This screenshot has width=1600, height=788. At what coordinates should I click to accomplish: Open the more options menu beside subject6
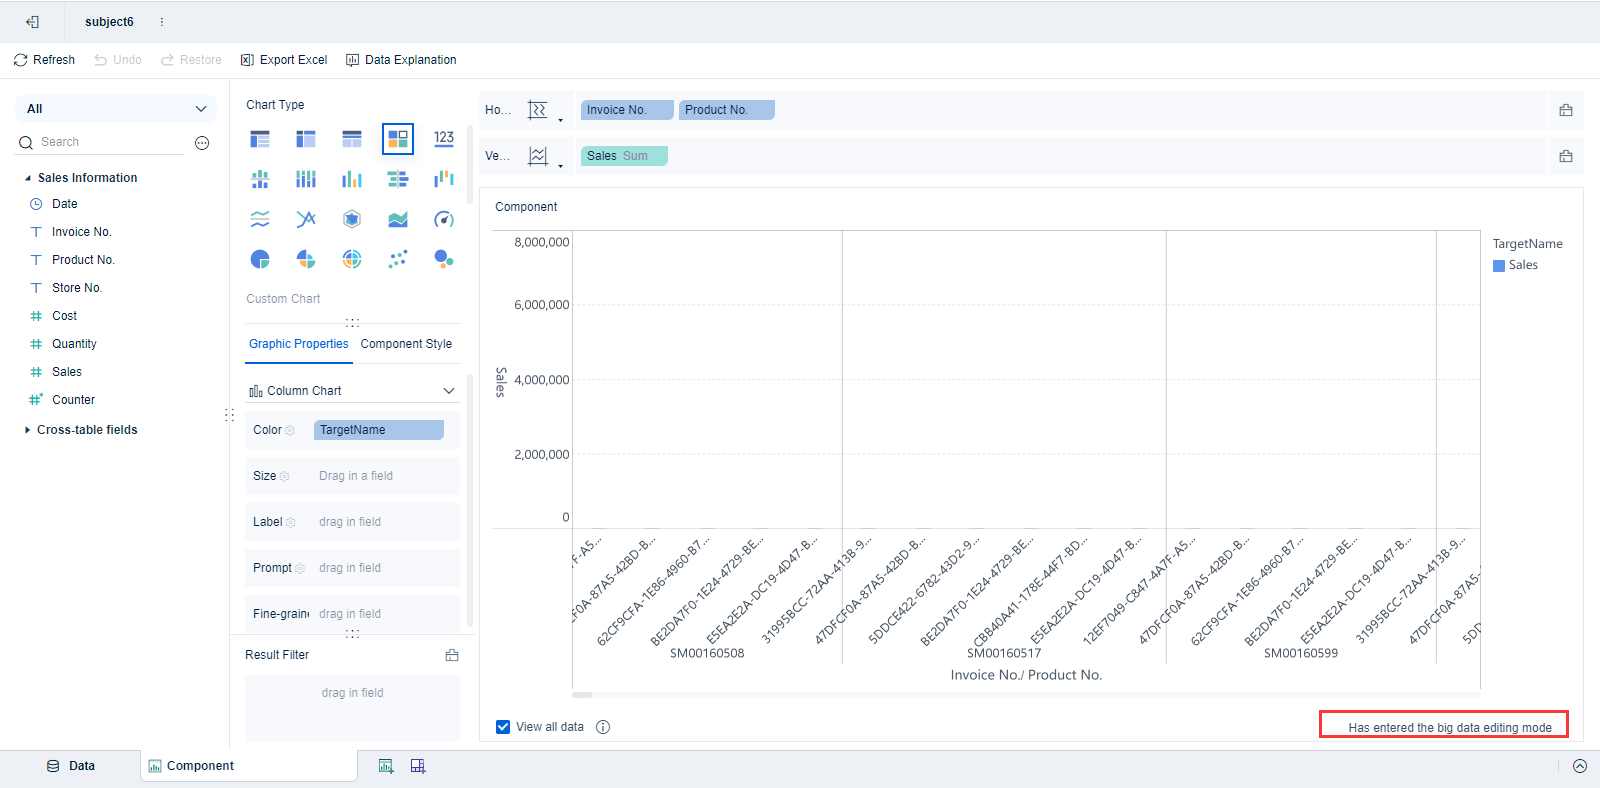point(162,22)
